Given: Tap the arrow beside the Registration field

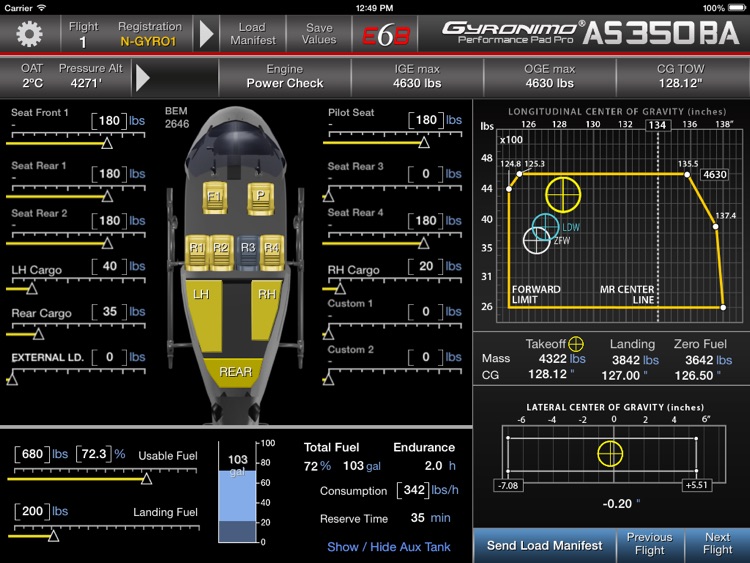Looking at the screenshot, I should click(206, 34).
